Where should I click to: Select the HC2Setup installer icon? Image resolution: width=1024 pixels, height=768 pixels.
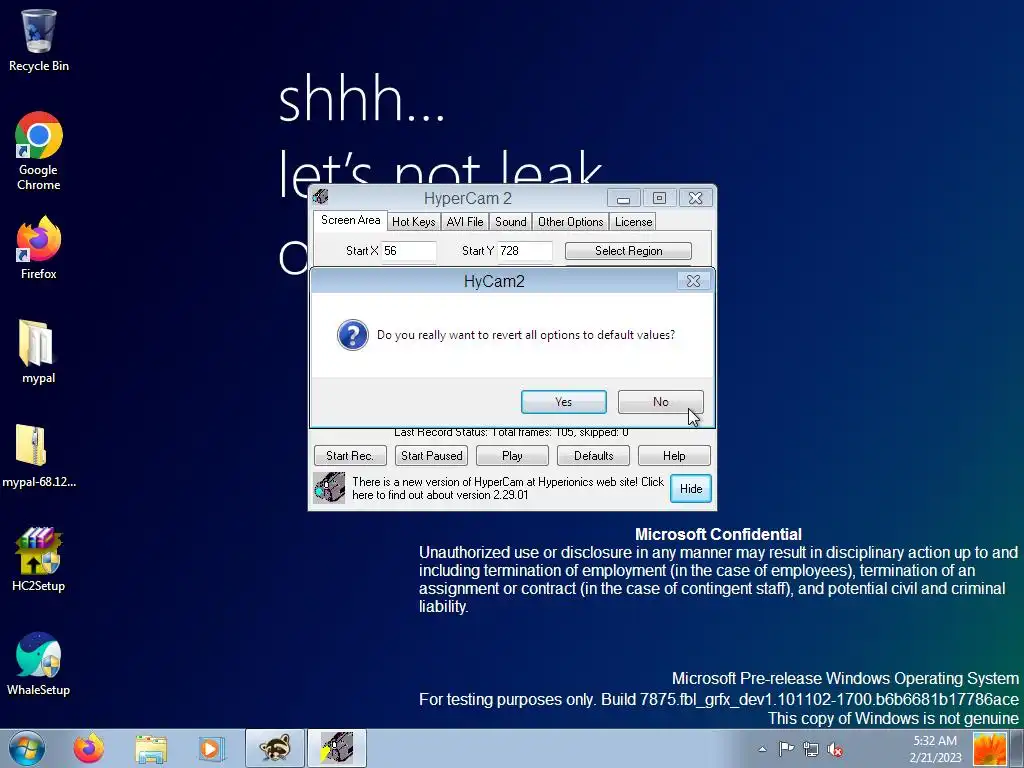coord(39,560)
